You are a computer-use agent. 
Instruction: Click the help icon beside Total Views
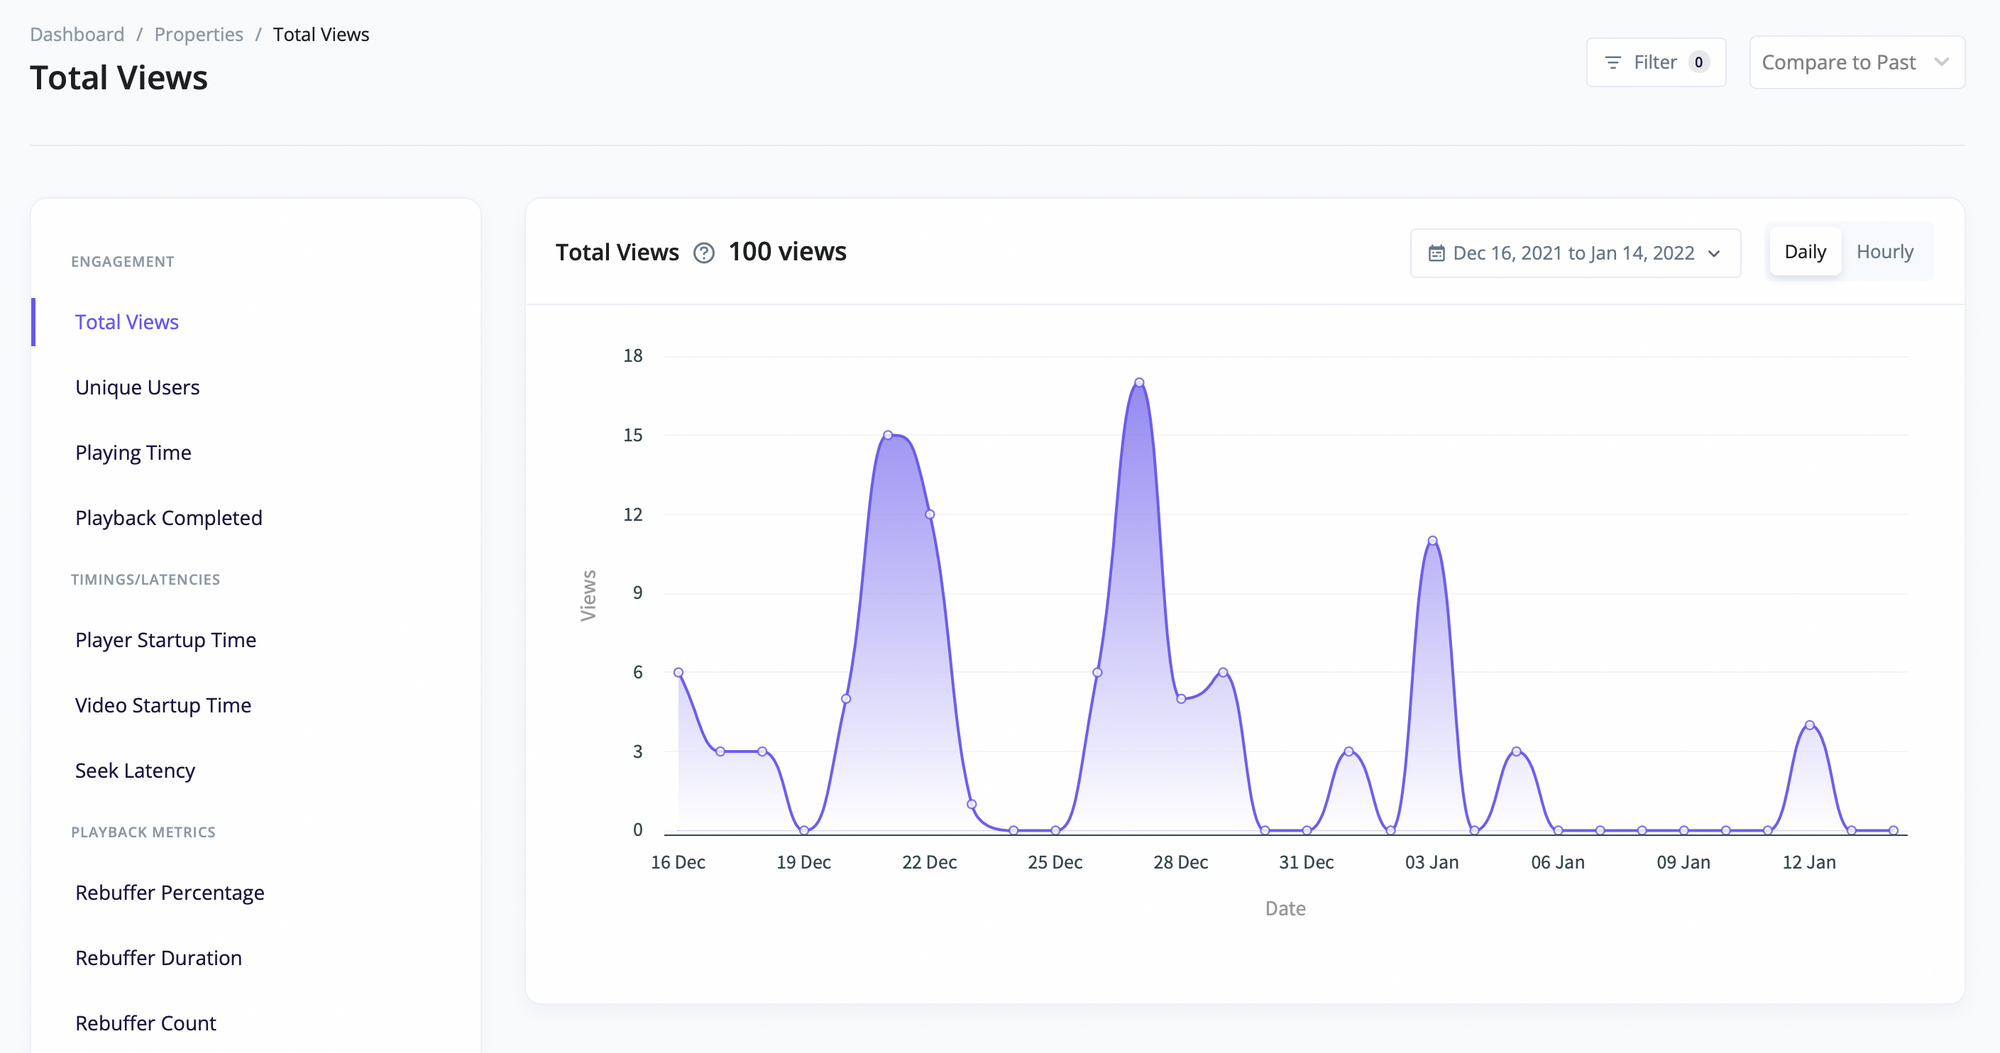[704, 253]
